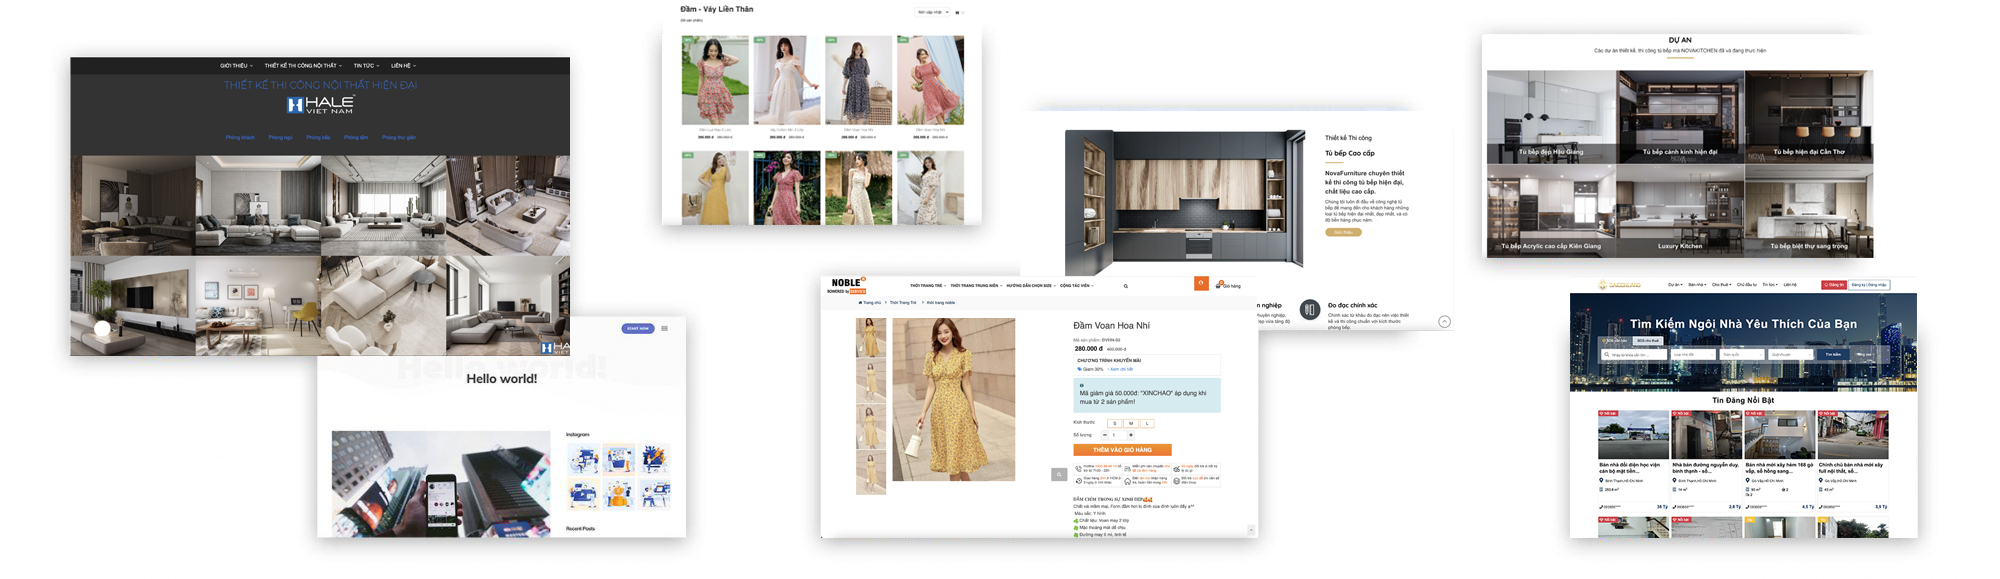Open the product sort dropdown on dress listing
Image resolution: width=2000 pixels, height=579 pixels.
pyautogui.click(x=932, y=12)
